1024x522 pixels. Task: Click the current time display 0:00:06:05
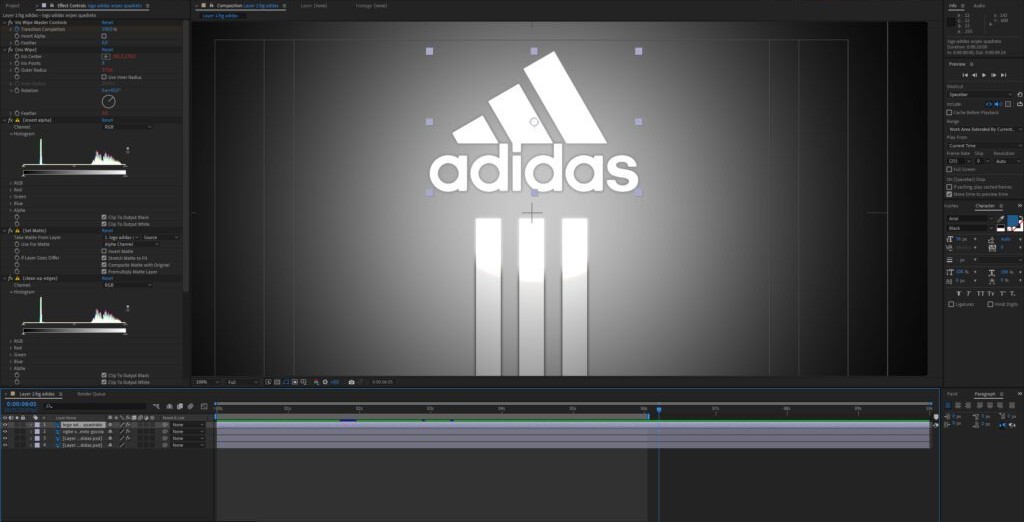coord(22,404)
